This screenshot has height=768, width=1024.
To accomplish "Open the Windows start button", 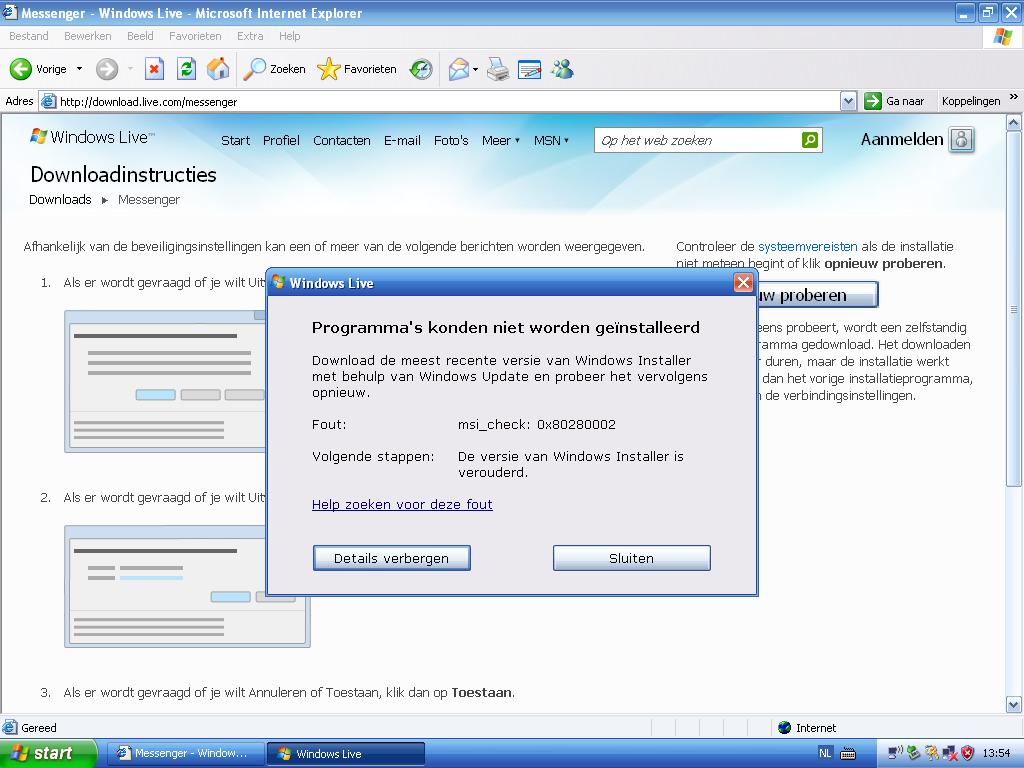I will [x=48, y=754].
